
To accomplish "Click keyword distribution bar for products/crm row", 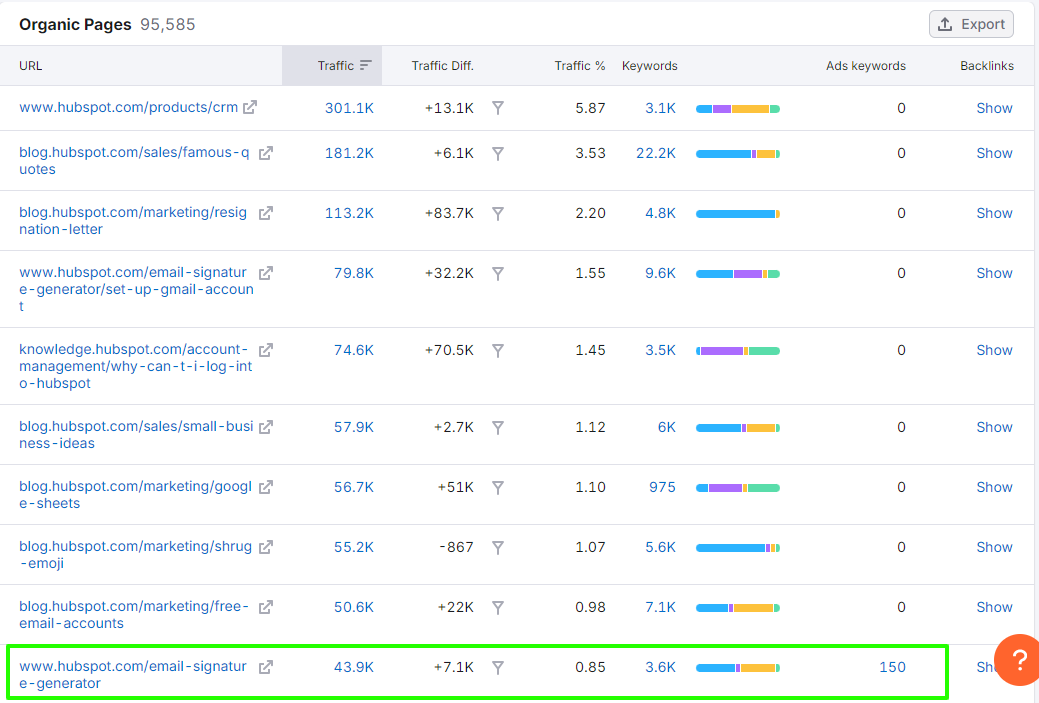I will coord(738,109).
